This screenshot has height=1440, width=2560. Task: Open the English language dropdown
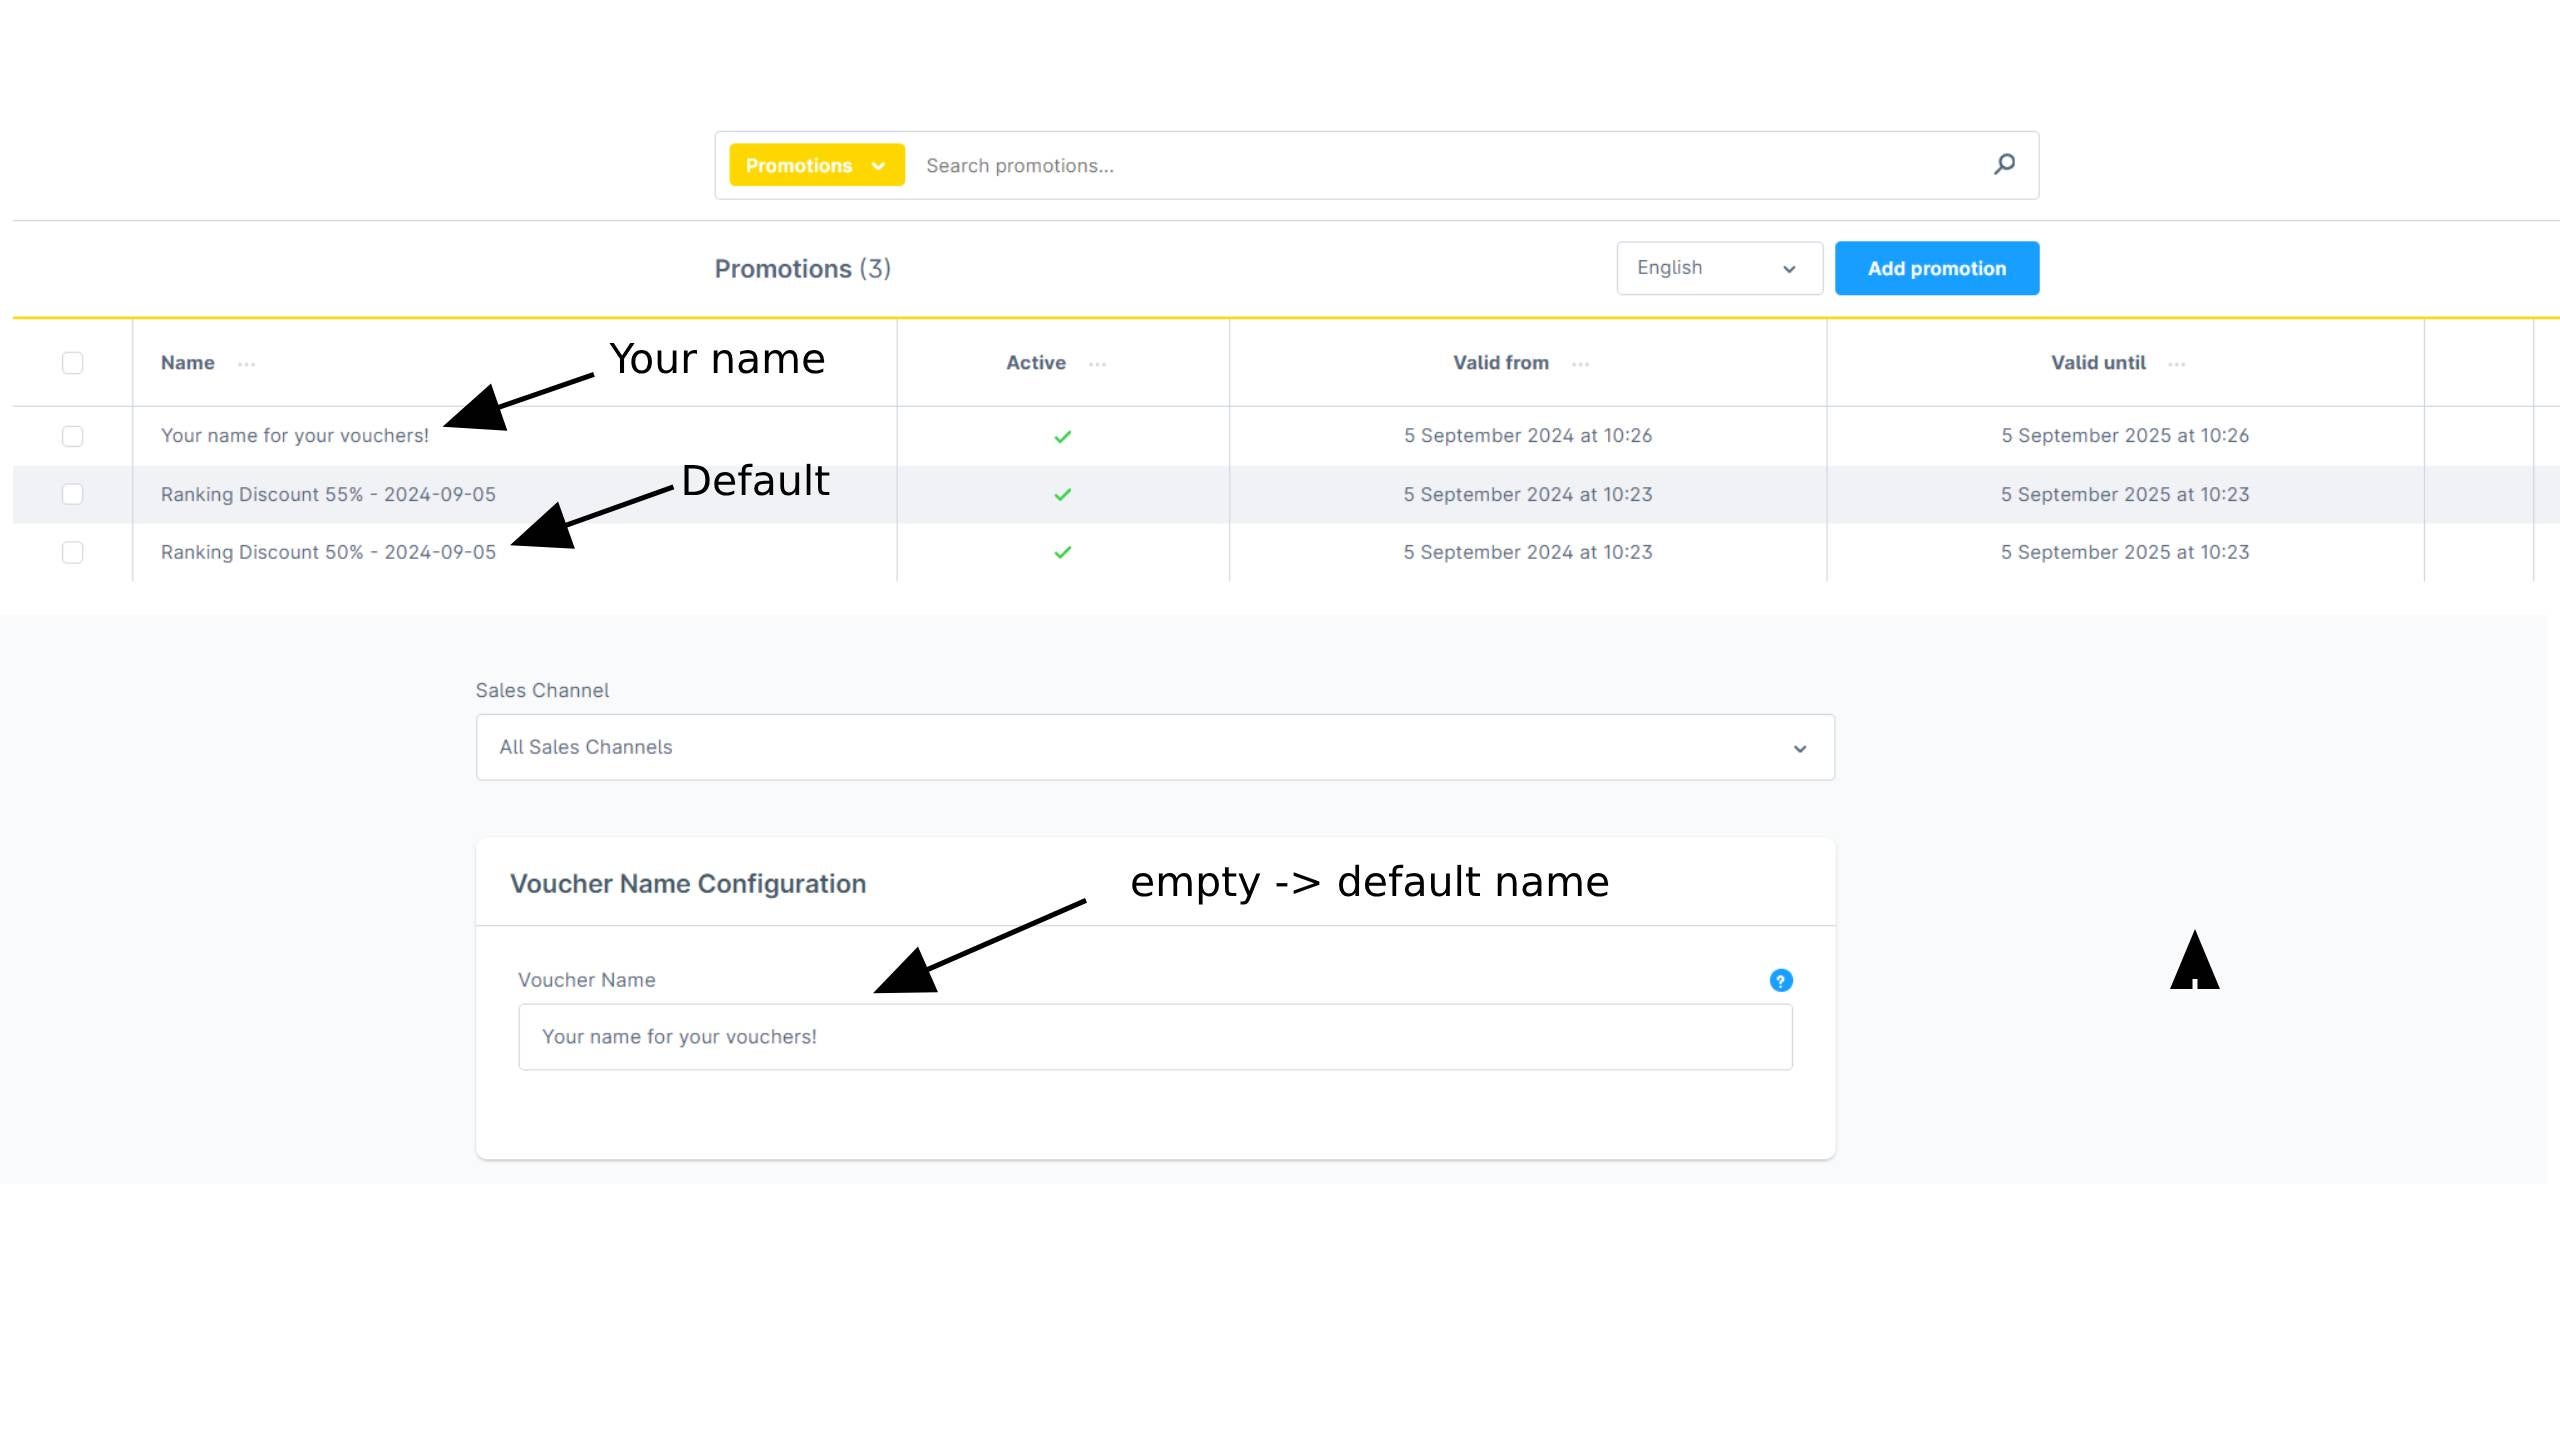click(x=1719, y=268)
